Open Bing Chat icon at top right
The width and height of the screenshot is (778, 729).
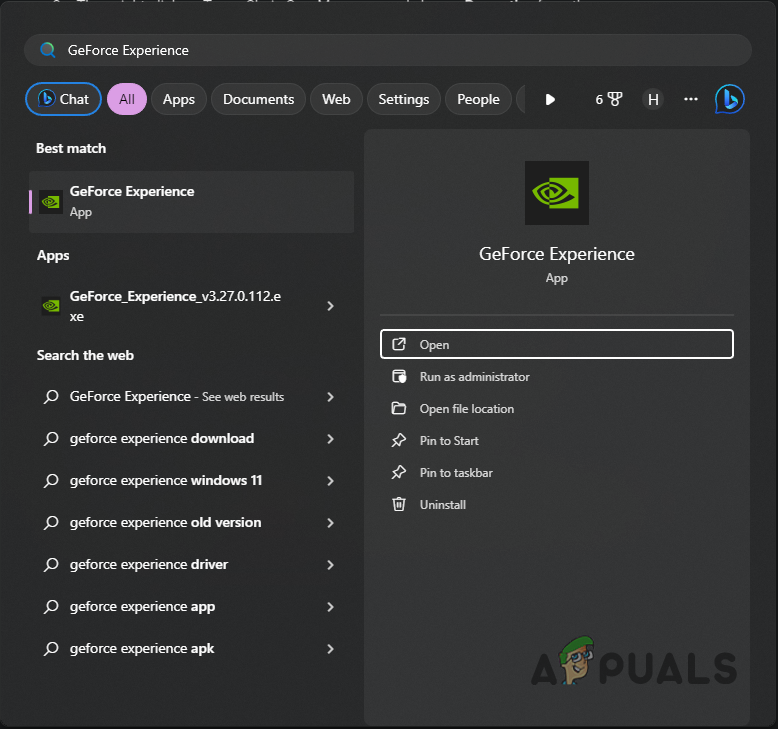coord(729,99)
